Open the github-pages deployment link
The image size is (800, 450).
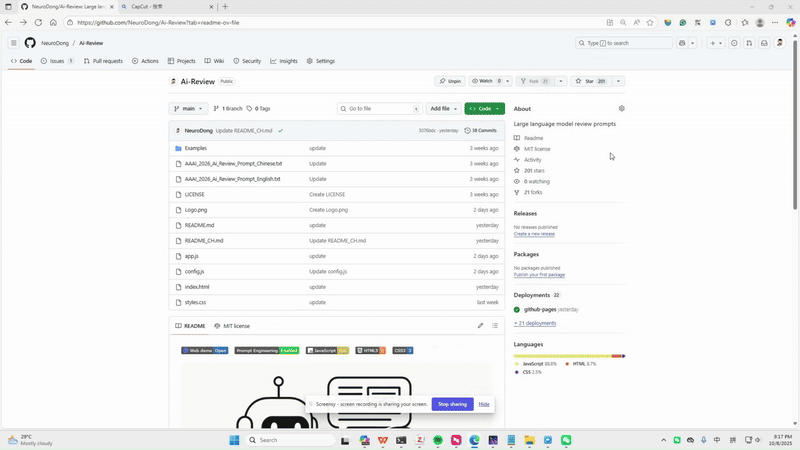coord(540,309)
